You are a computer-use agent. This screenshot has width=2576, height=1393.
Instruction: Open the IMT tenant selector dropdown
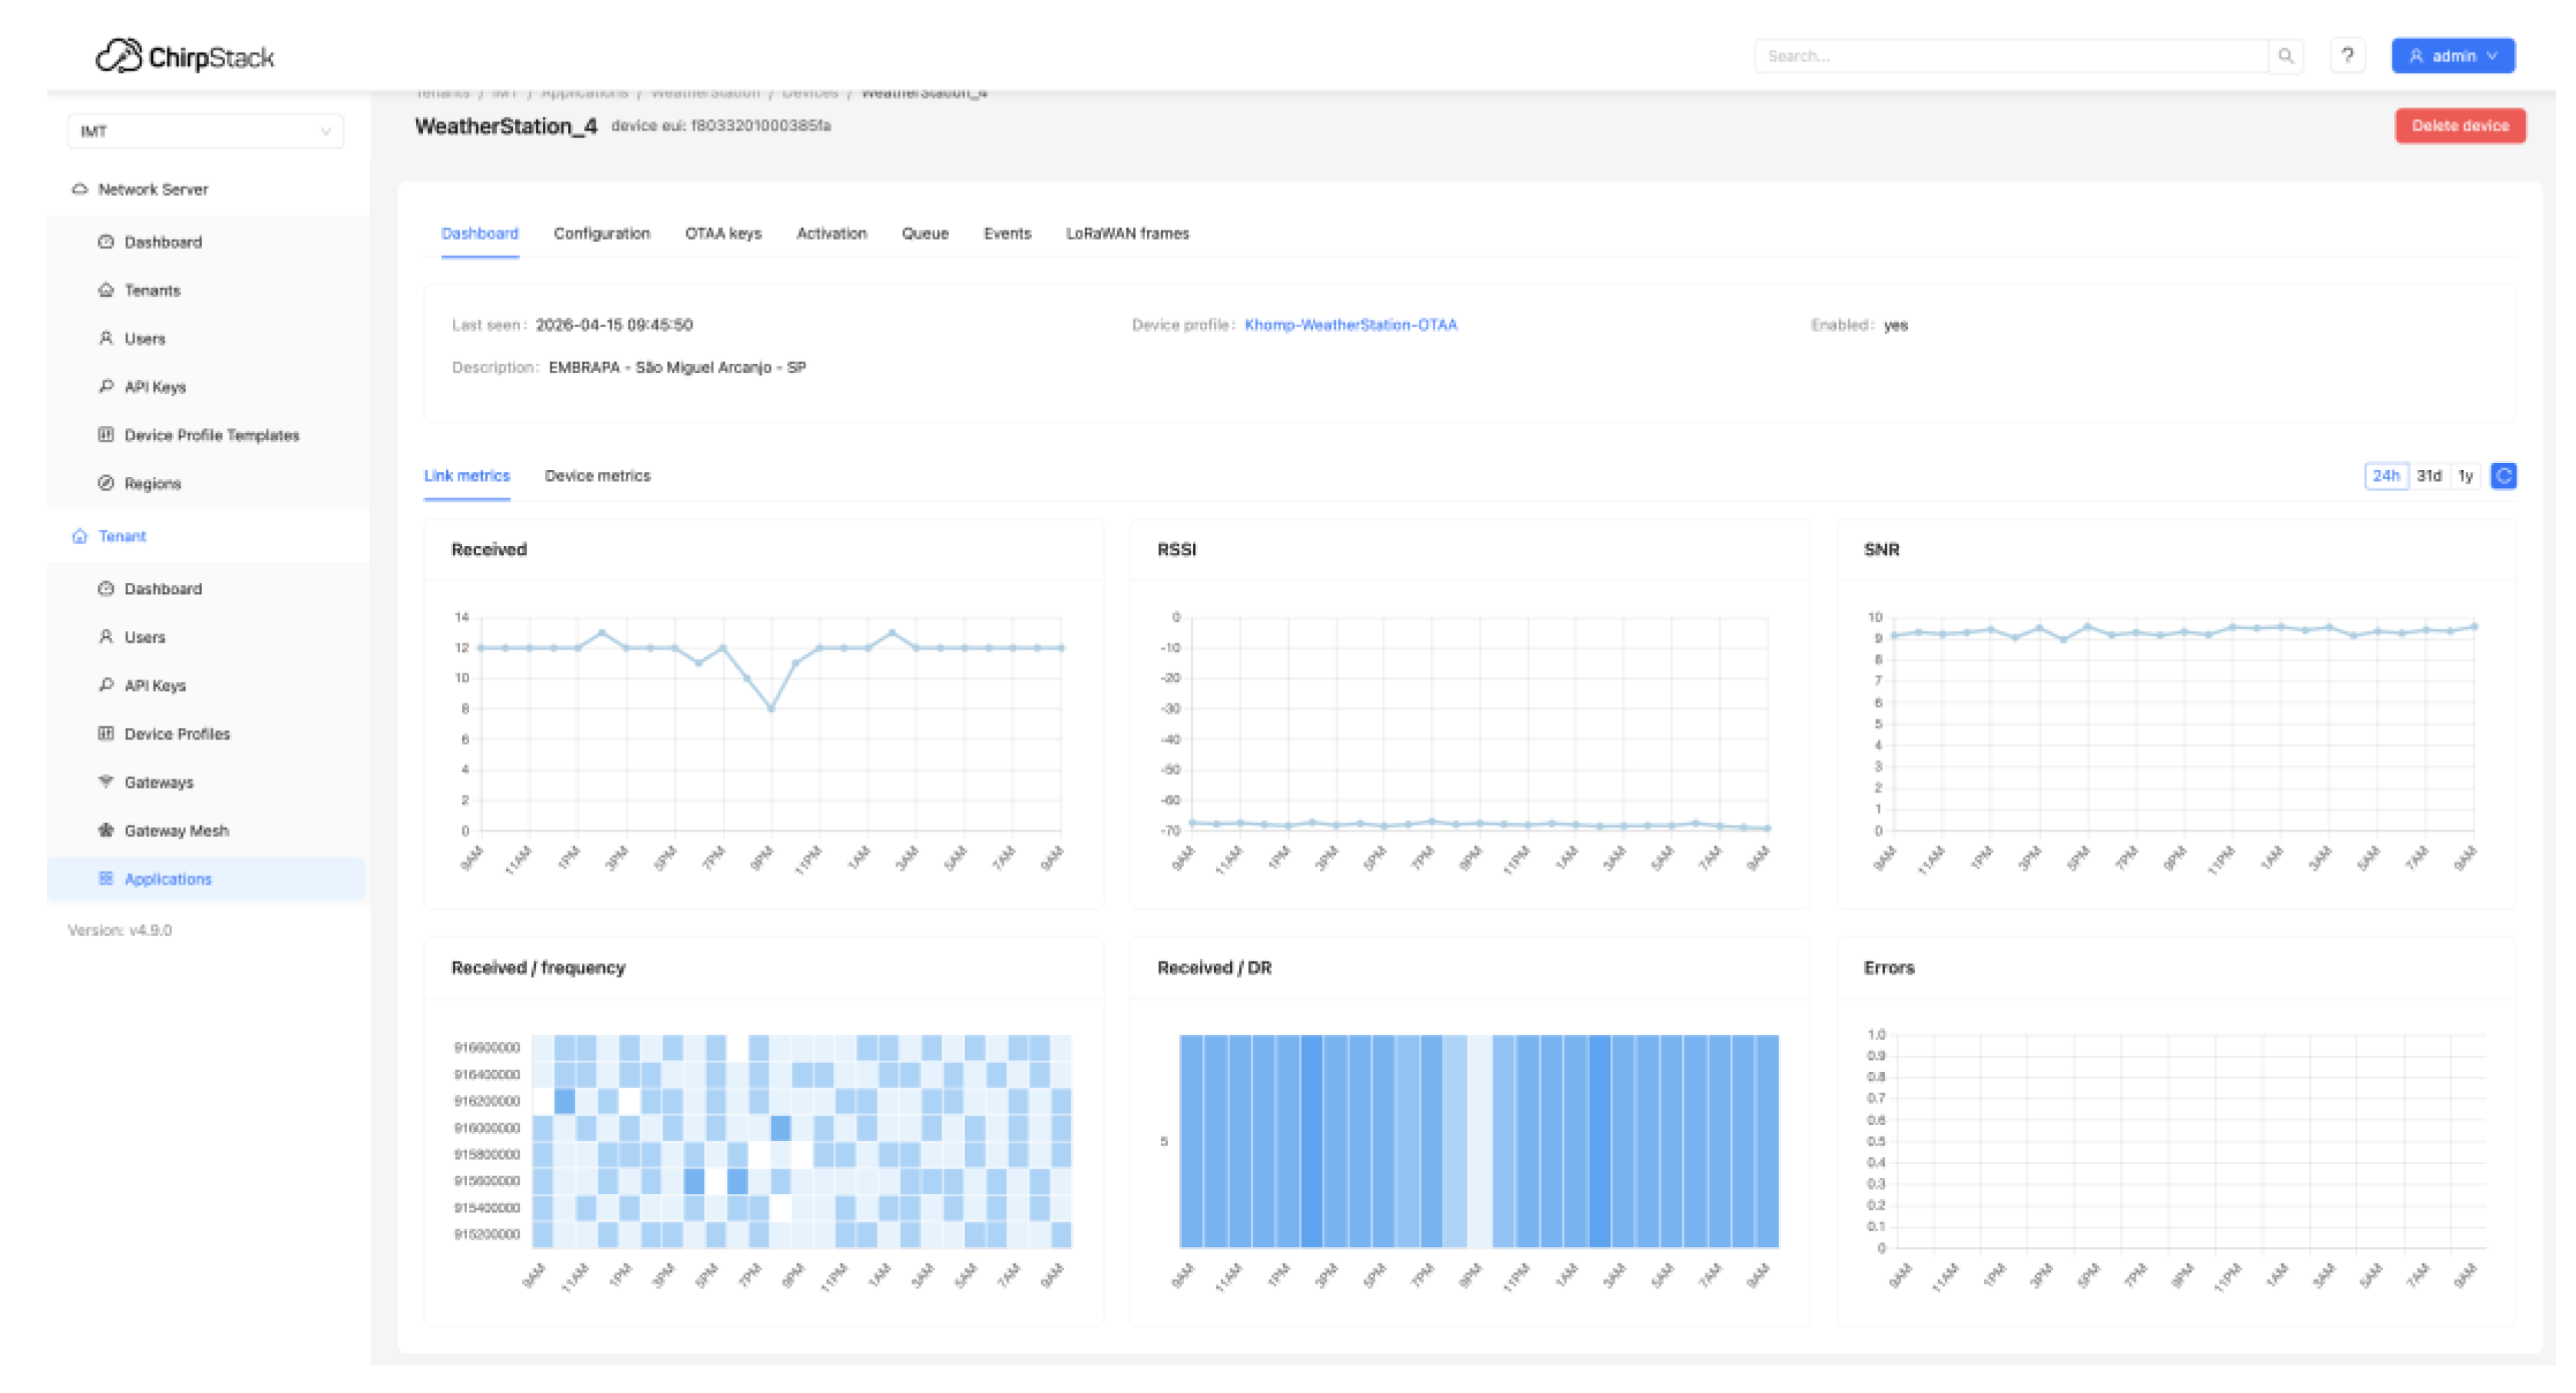point(205,131)
